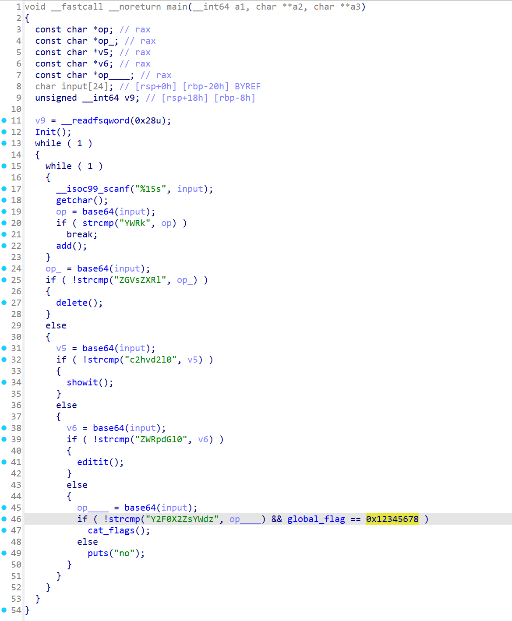Toggle breakpoint dot on line 12

(x=4, y=132)
